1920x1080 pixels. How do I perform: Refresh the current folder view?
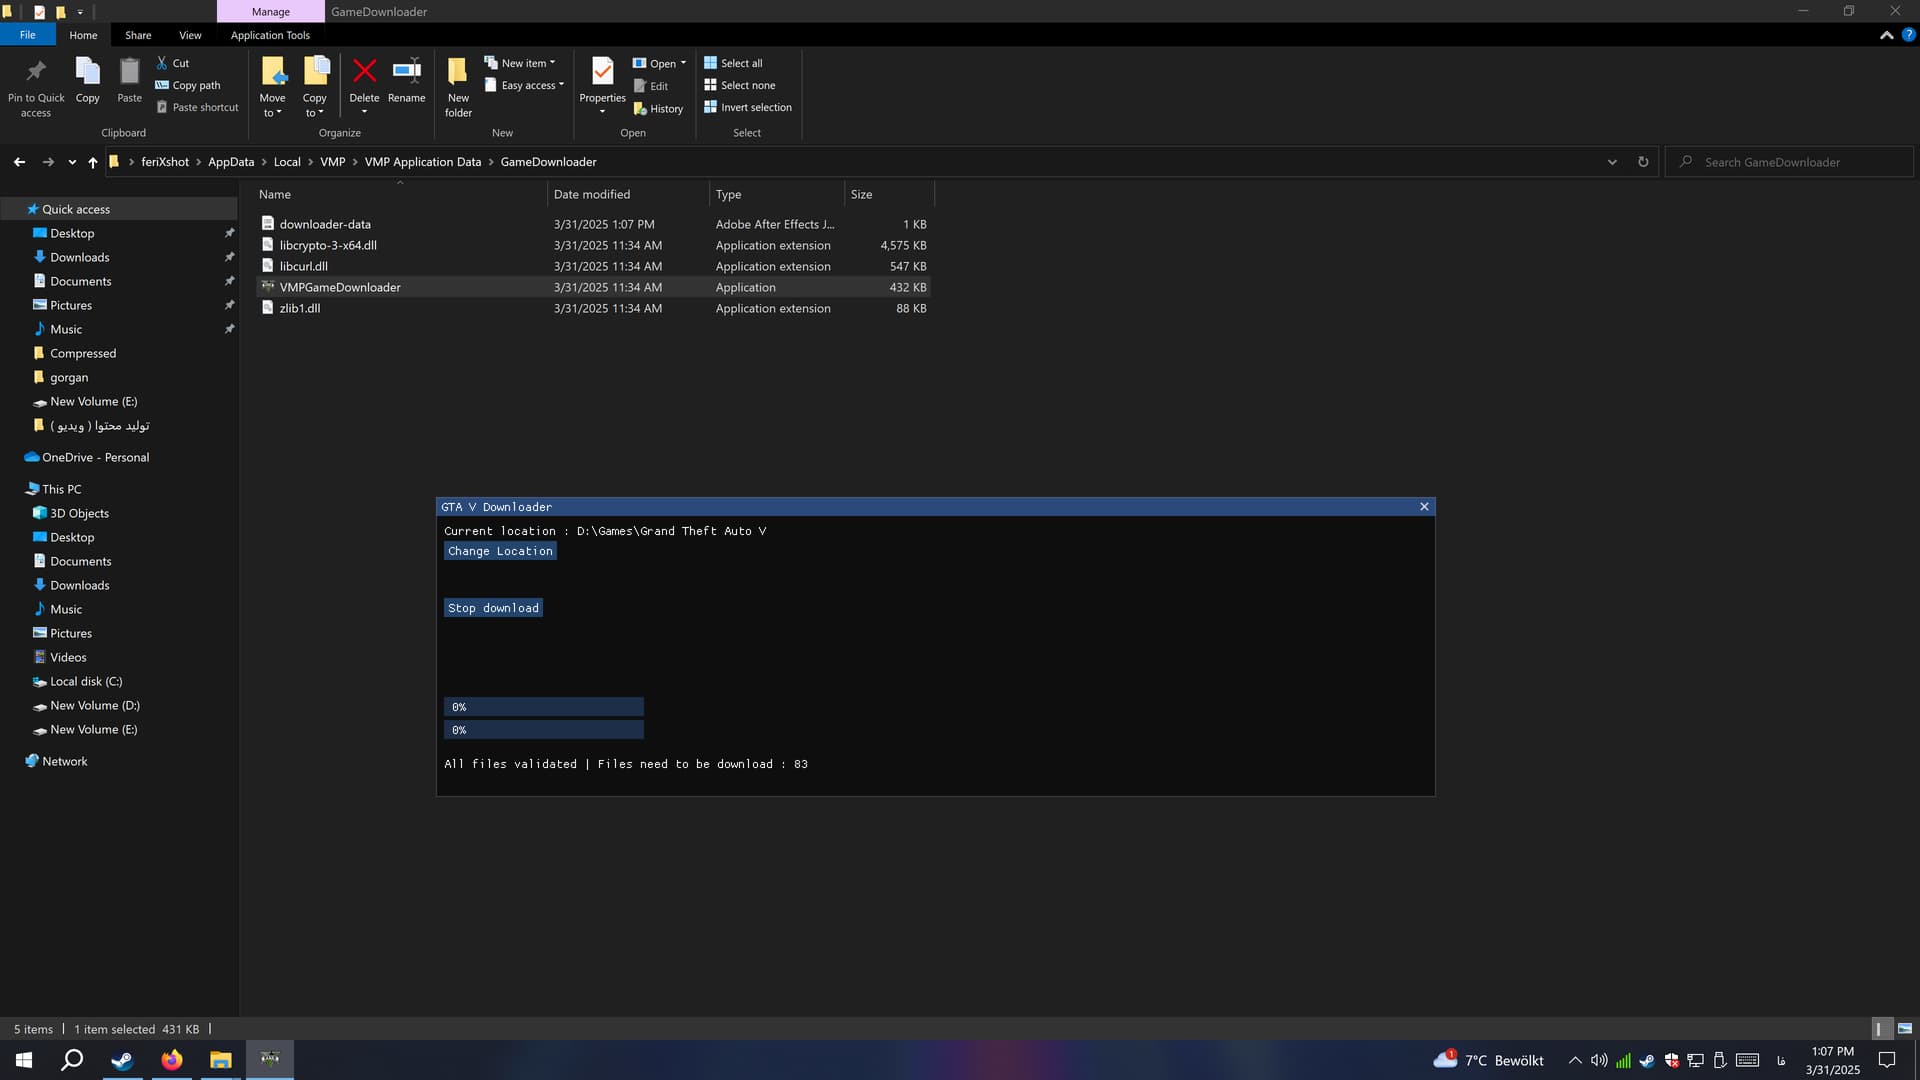click(x=1643, y=162)
